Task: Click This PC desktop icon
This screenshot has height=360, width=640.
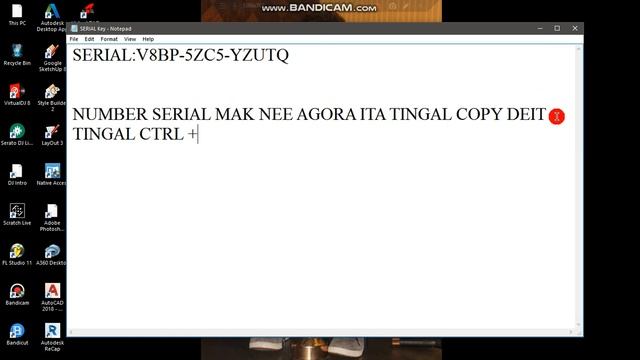Action: (17, 14)
